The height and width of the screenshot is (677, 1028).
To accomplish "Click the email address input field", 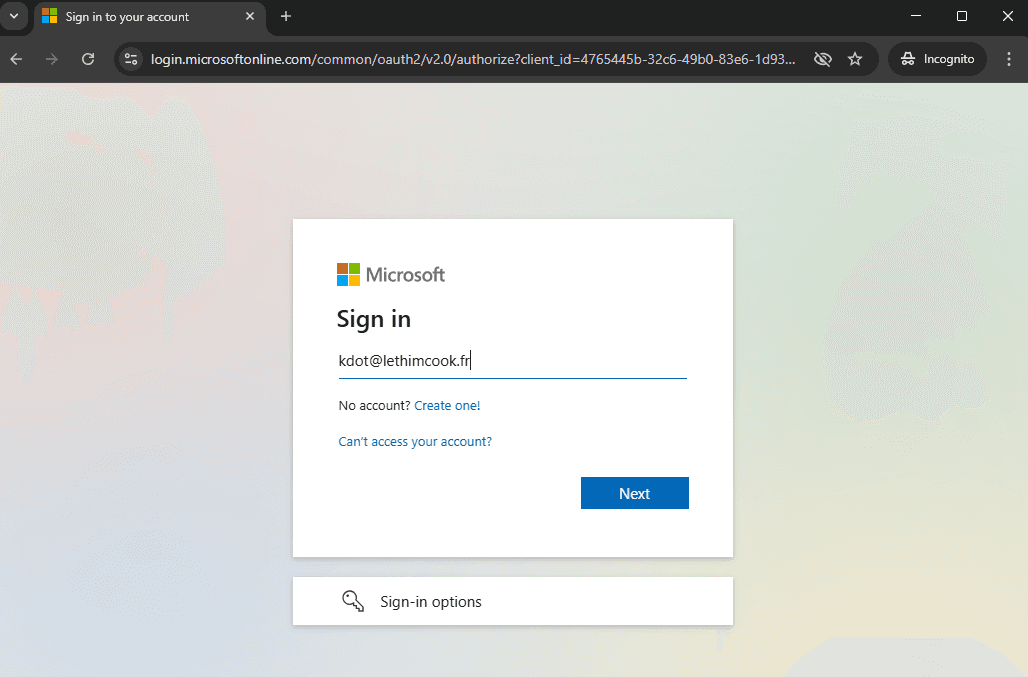I will (x=512, y=362).
